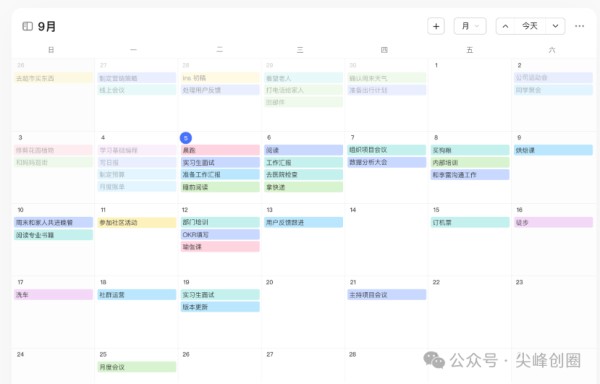Open the 洗车 event

pos(54,295)
